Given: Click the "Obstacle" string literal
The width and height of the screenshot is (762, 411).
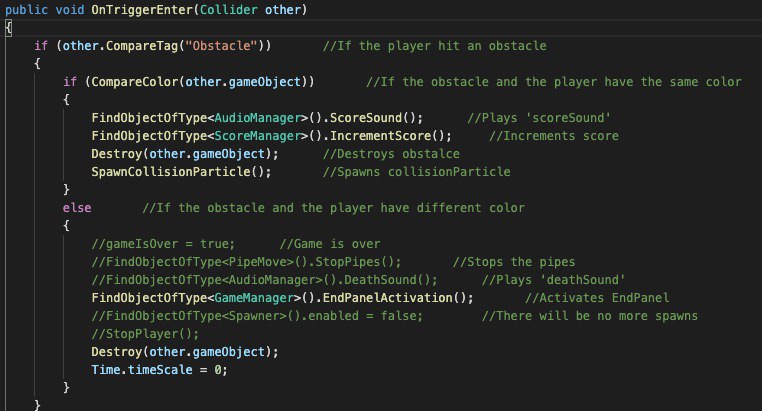Looking at the screenshot, I should coord(221,46).
